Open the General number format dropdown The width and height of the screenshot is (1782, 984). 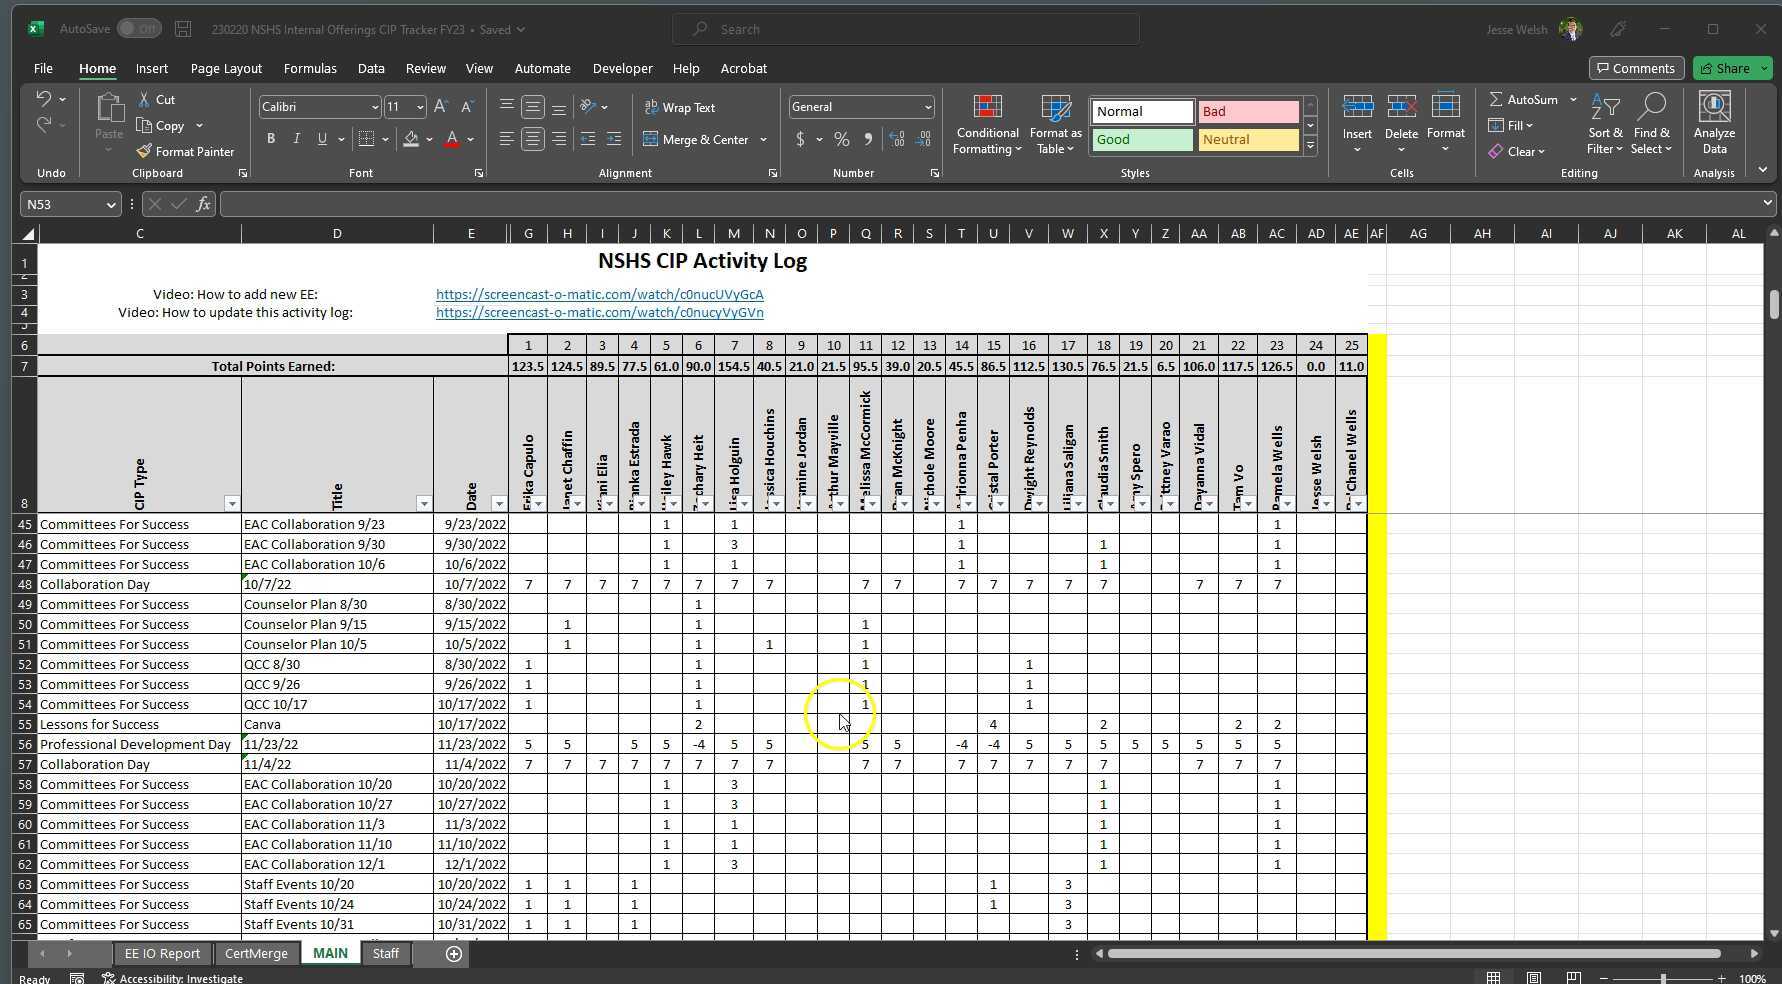(x=928, y=107)
